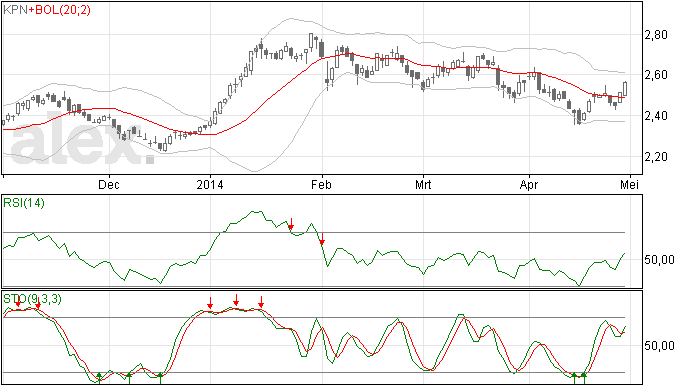Select the +BOL(20;2) indicator label

59,10
